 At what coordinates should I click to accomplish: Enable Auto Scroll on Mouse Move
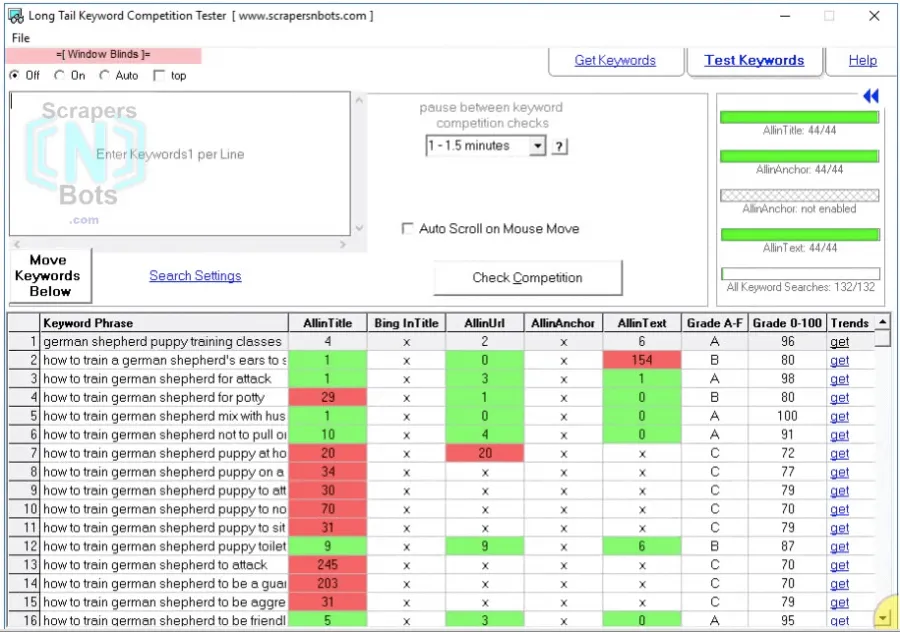pos(407,228)
